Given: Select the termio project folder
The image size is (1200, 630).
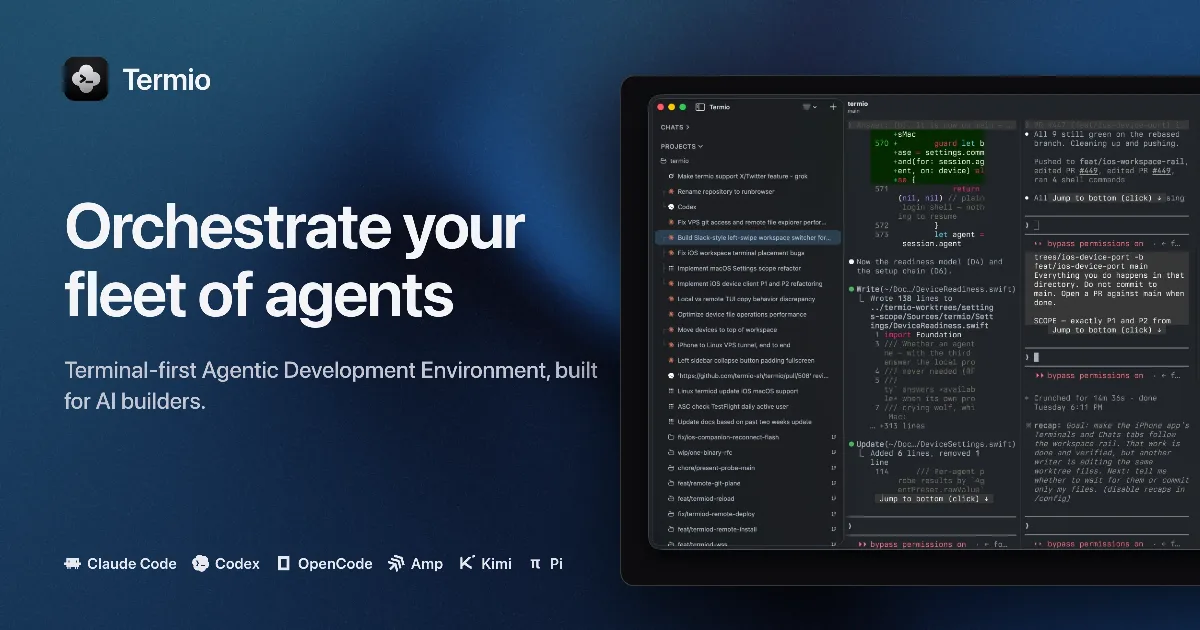Looking at the screenshot, I should point(675,161).
